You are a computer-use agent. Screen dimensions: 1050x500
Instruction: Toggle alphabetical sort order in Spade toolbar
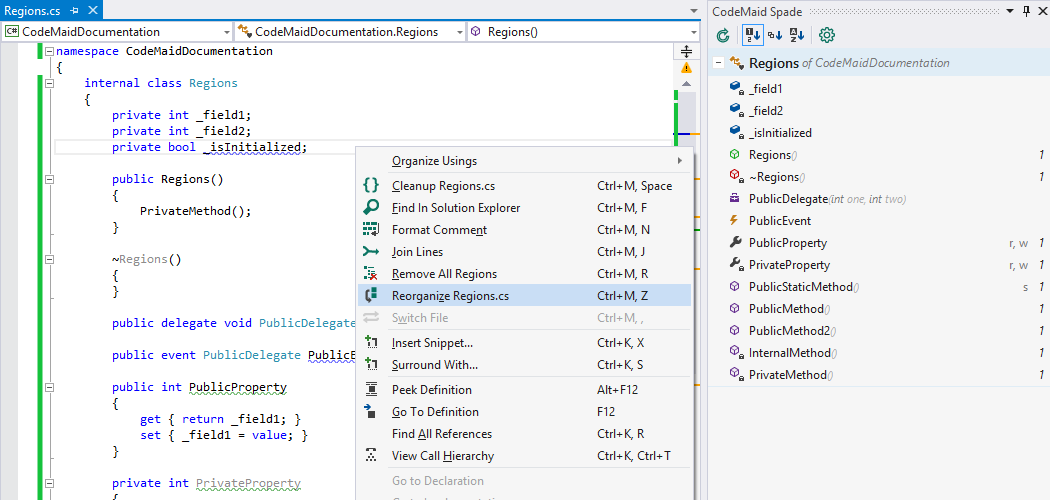(x=796, y=35)
